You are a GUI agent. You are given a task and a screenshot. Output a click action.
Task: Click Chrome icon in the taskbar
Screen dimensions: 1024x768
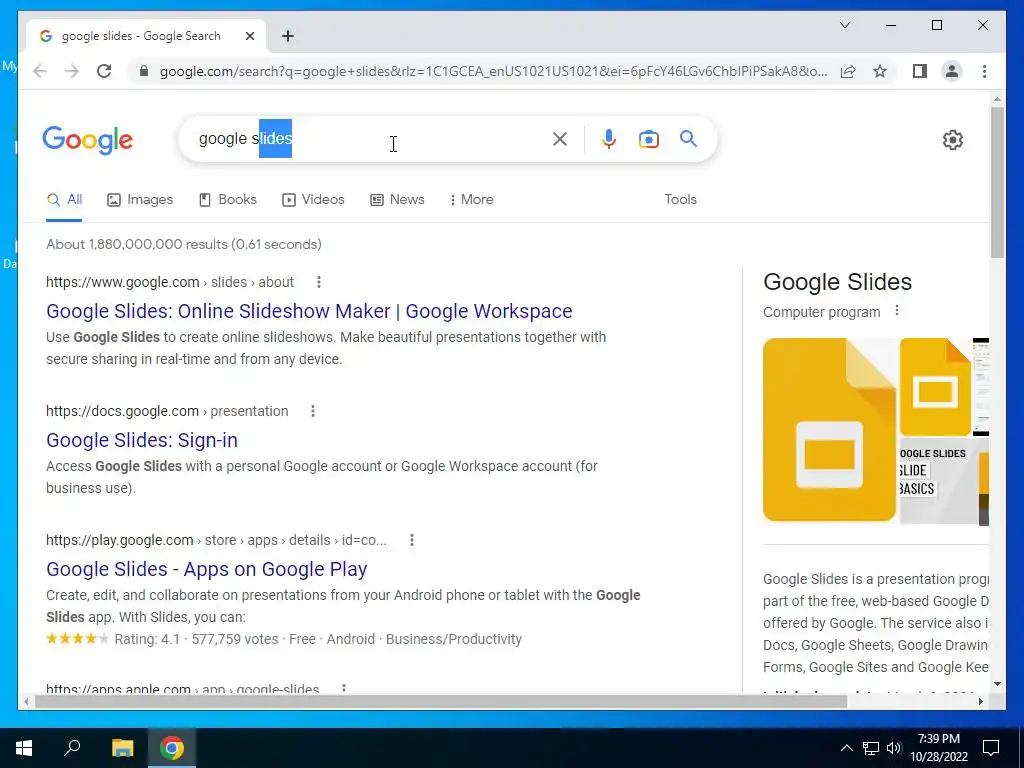[172, 748]
